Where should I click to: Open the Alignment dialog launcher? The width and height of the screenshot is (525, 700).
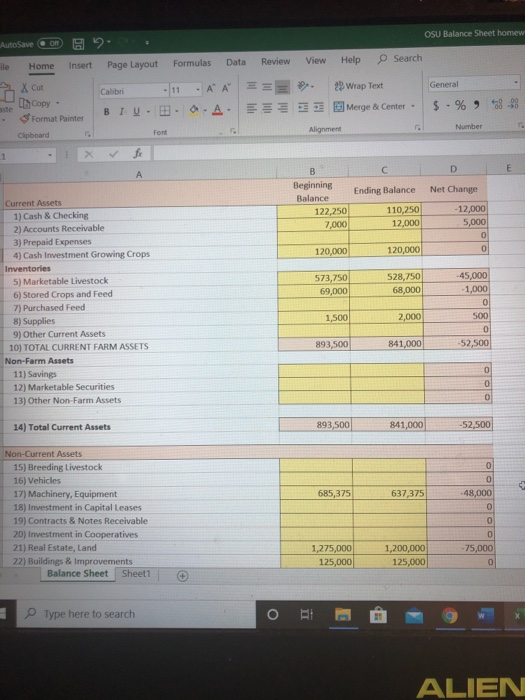[x=417, y=127]
